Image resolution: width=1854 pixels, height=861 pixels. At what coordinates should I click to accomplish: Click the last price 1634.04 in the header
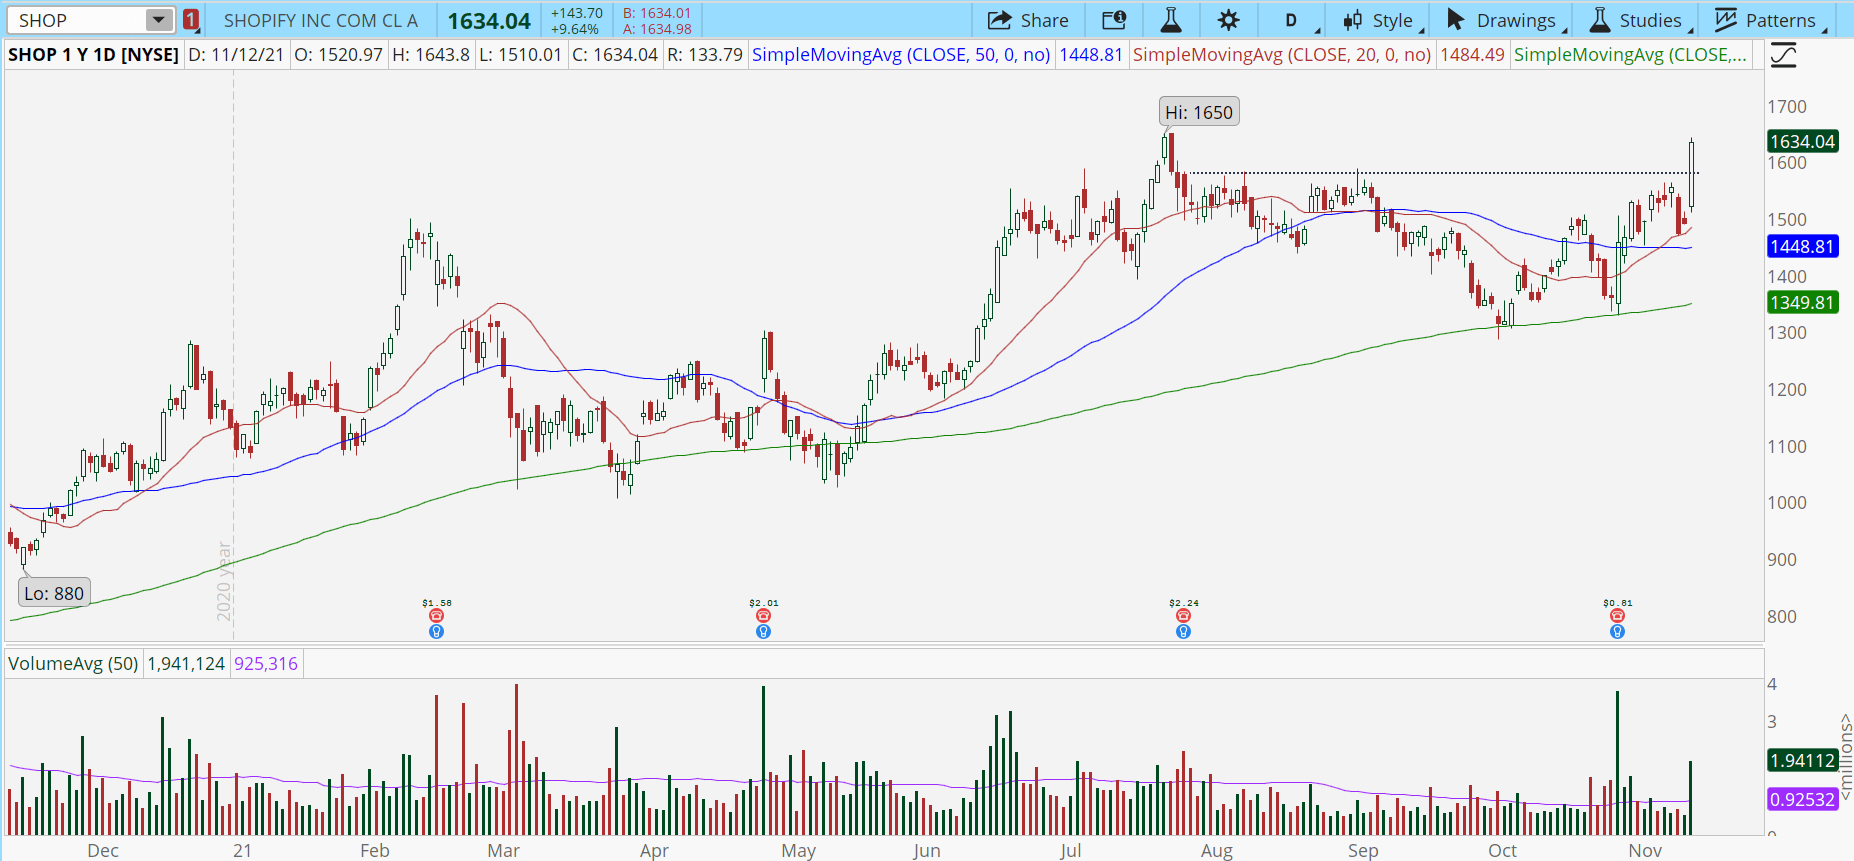(x=489, y=20)
